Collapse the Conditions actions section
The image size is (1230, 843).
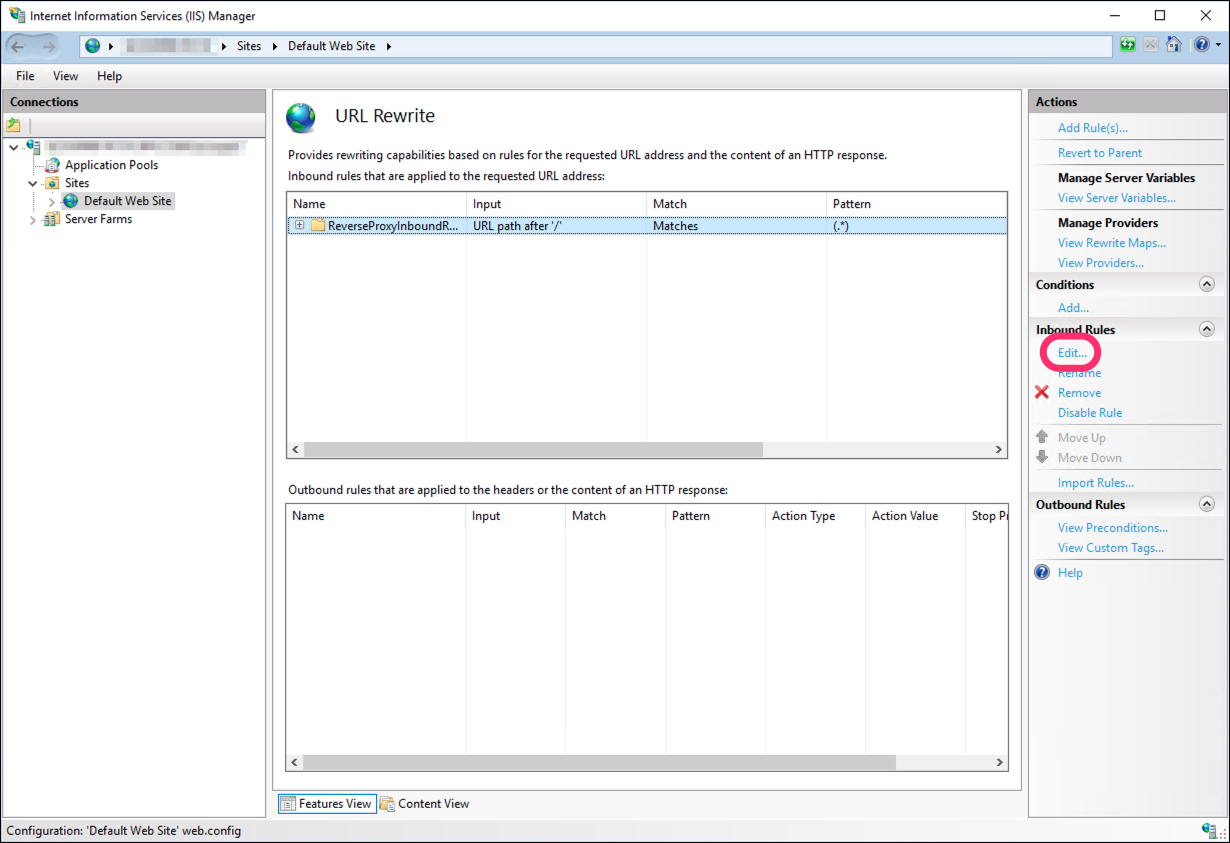click(1206, 285)
